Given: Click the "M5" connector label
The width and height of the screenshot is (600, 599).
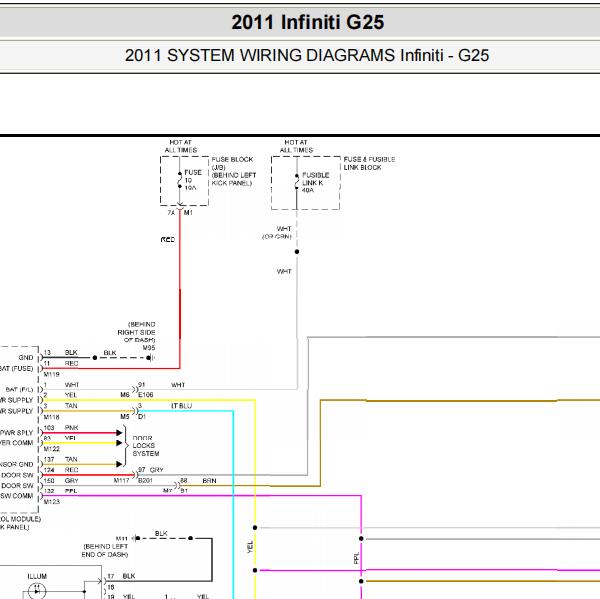Looking at the screenshot, I should (125, 416).
